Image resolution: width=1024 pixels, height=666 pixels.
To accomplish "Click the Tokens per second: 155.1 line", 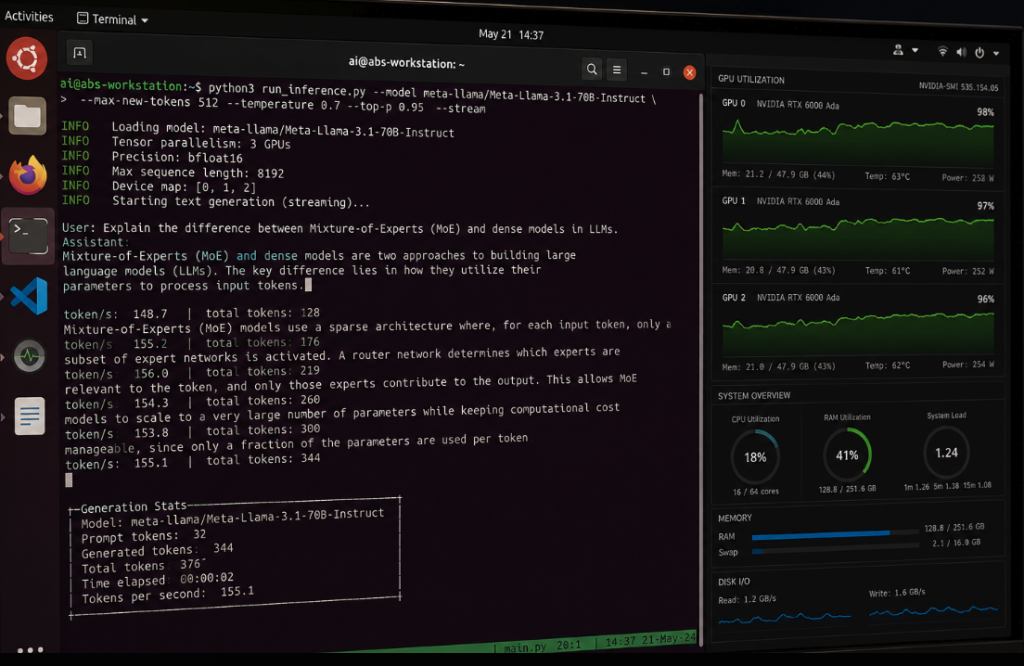I will tap(167, 594).
